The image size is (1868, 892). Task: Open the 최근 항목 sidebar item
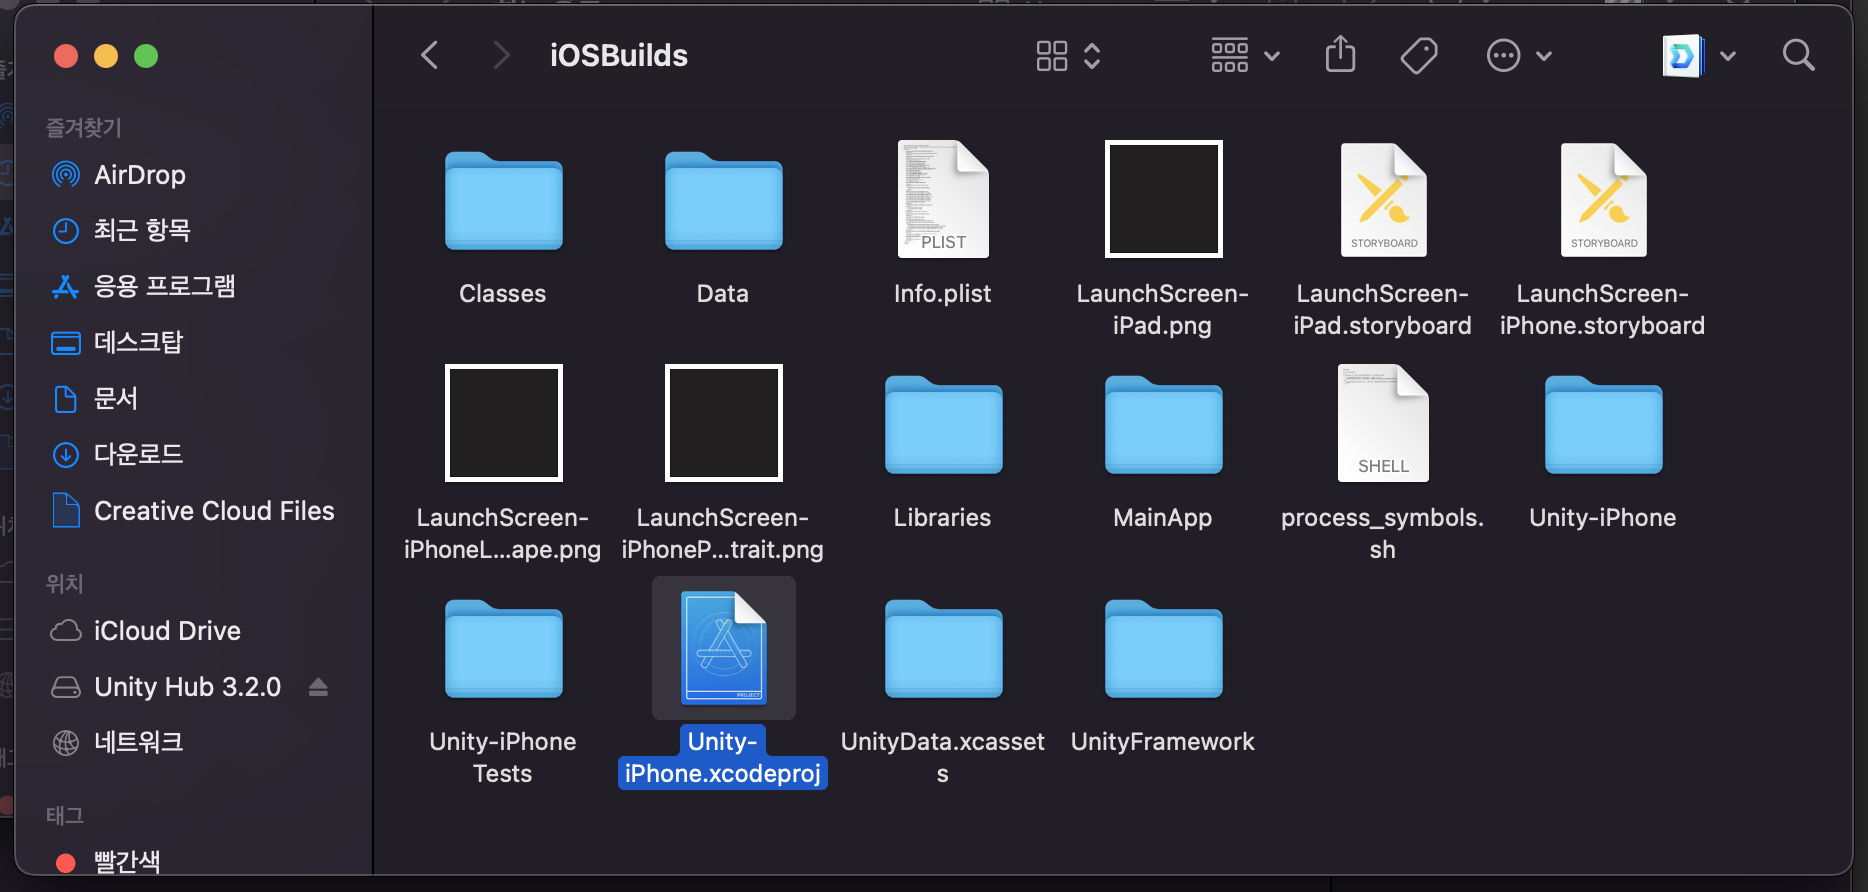coord(120,231)
